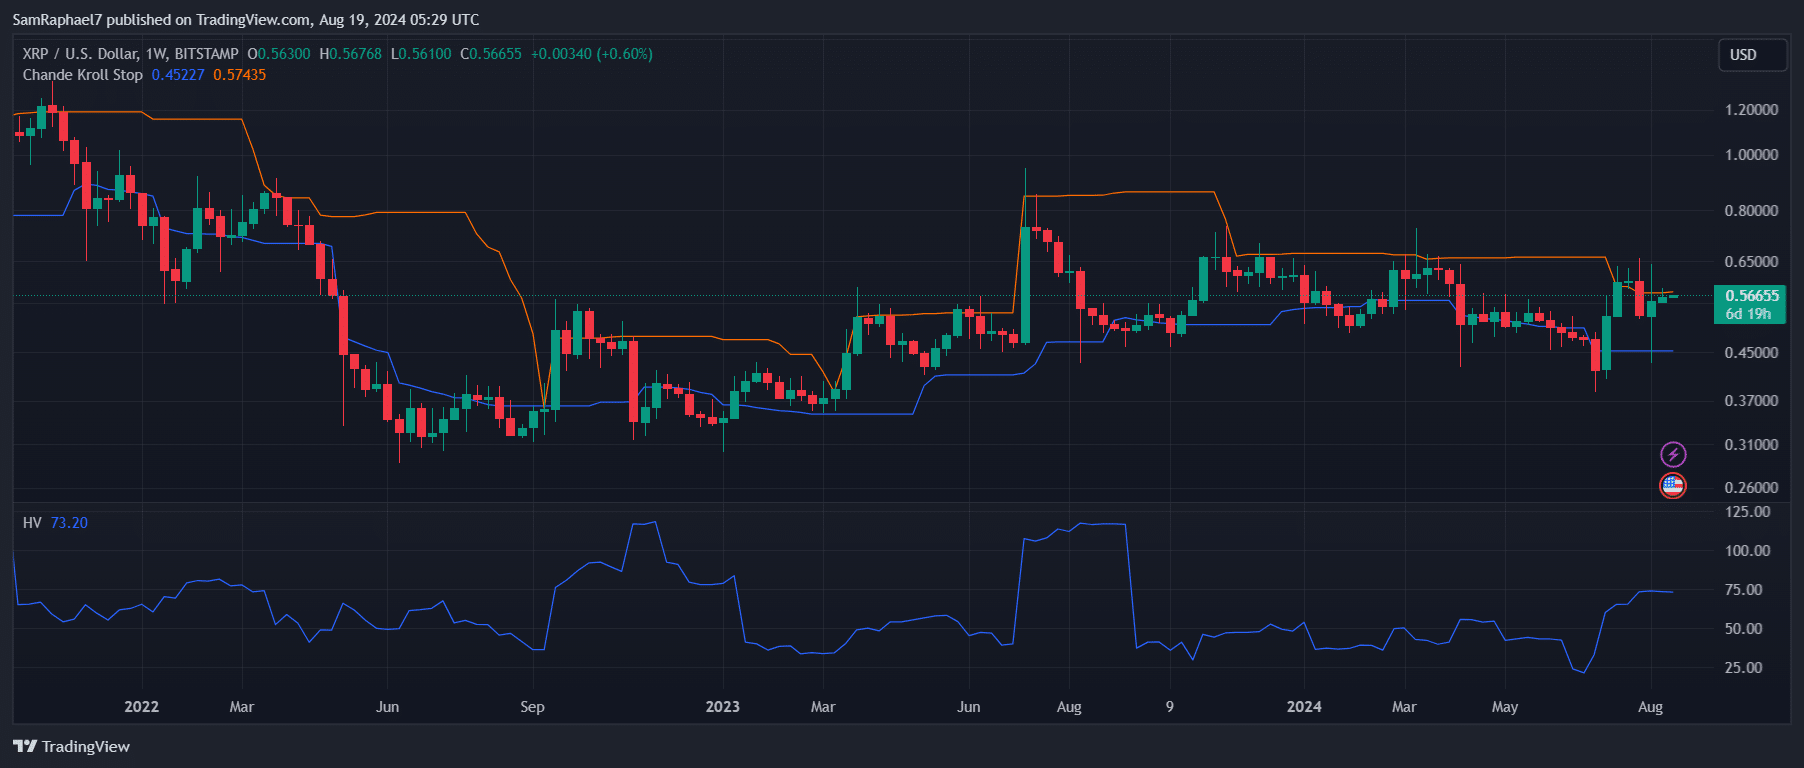Click the 0.26000 price axis label
1804x768 pixels.
1752,488
